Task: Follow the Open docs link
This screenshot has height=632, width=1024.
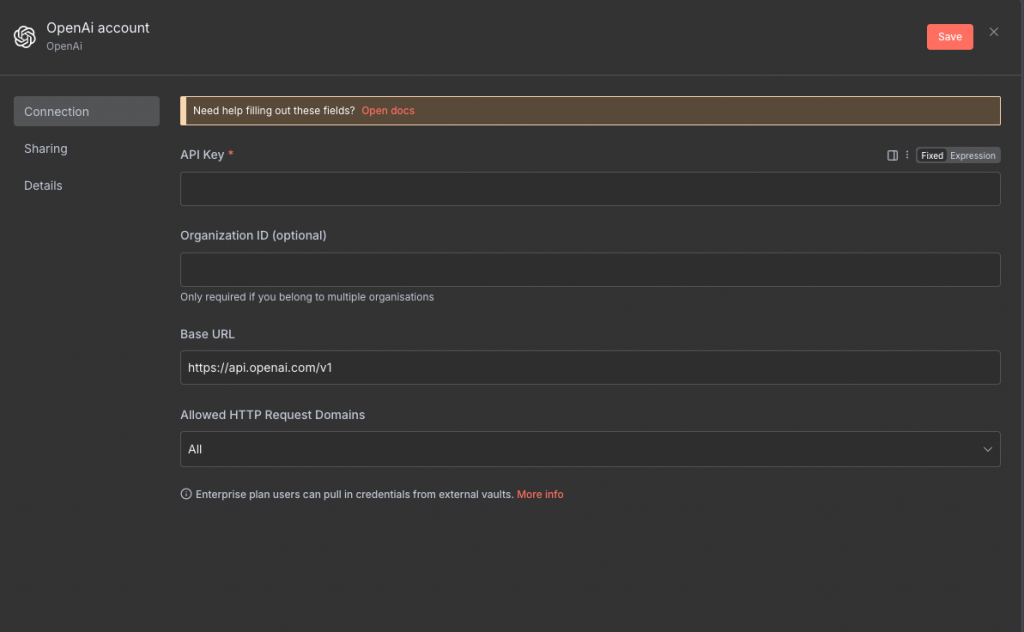Action: click(388, 110)
